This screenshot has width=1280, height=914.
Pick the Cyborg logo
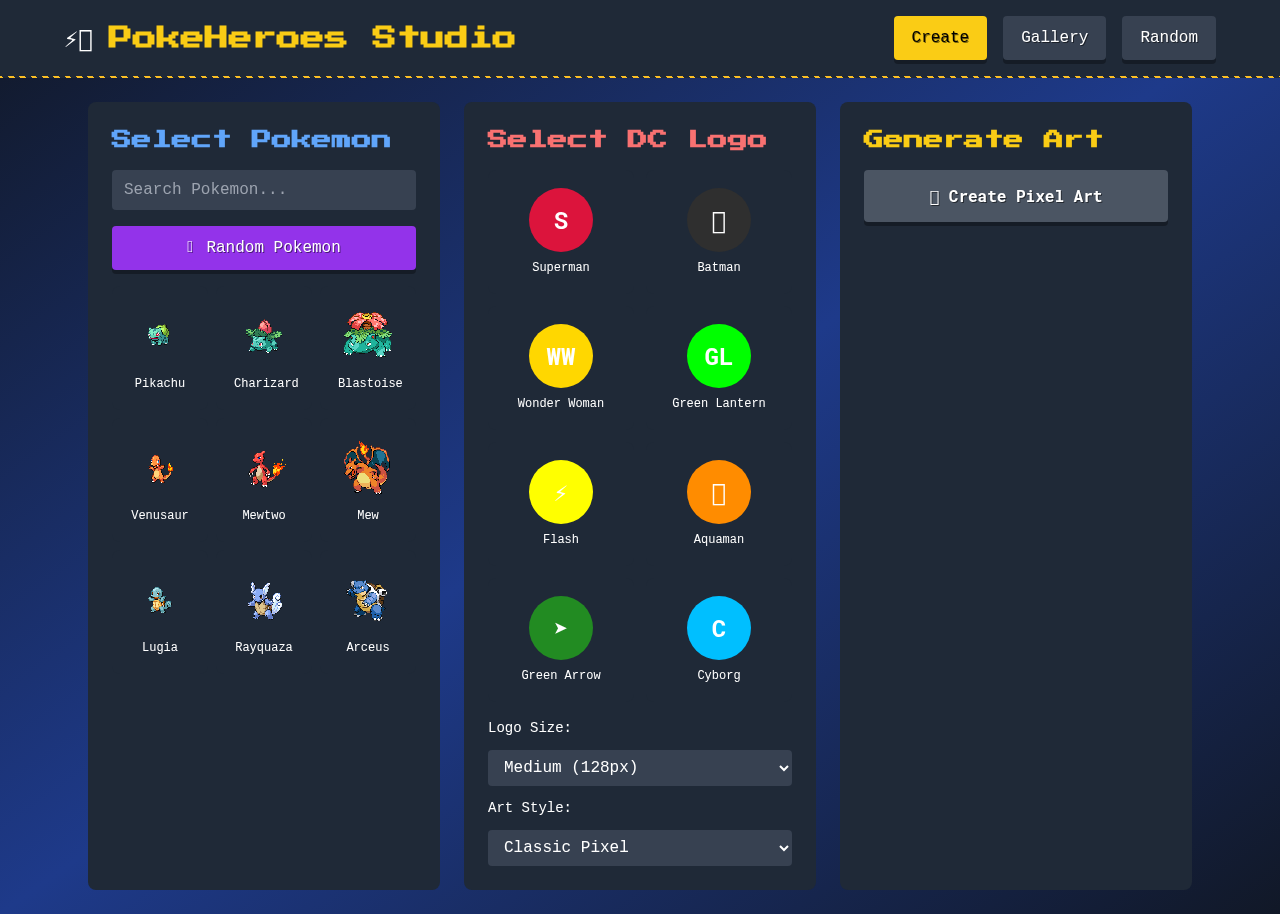pyautogui.click(x=718, y=627)
